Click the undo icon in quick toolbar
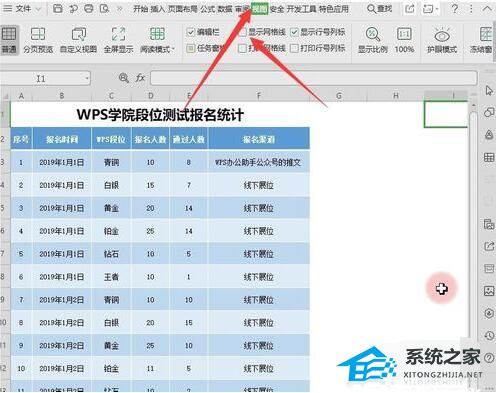The width and height of the screenshot is (498, 393). (73, 9)
